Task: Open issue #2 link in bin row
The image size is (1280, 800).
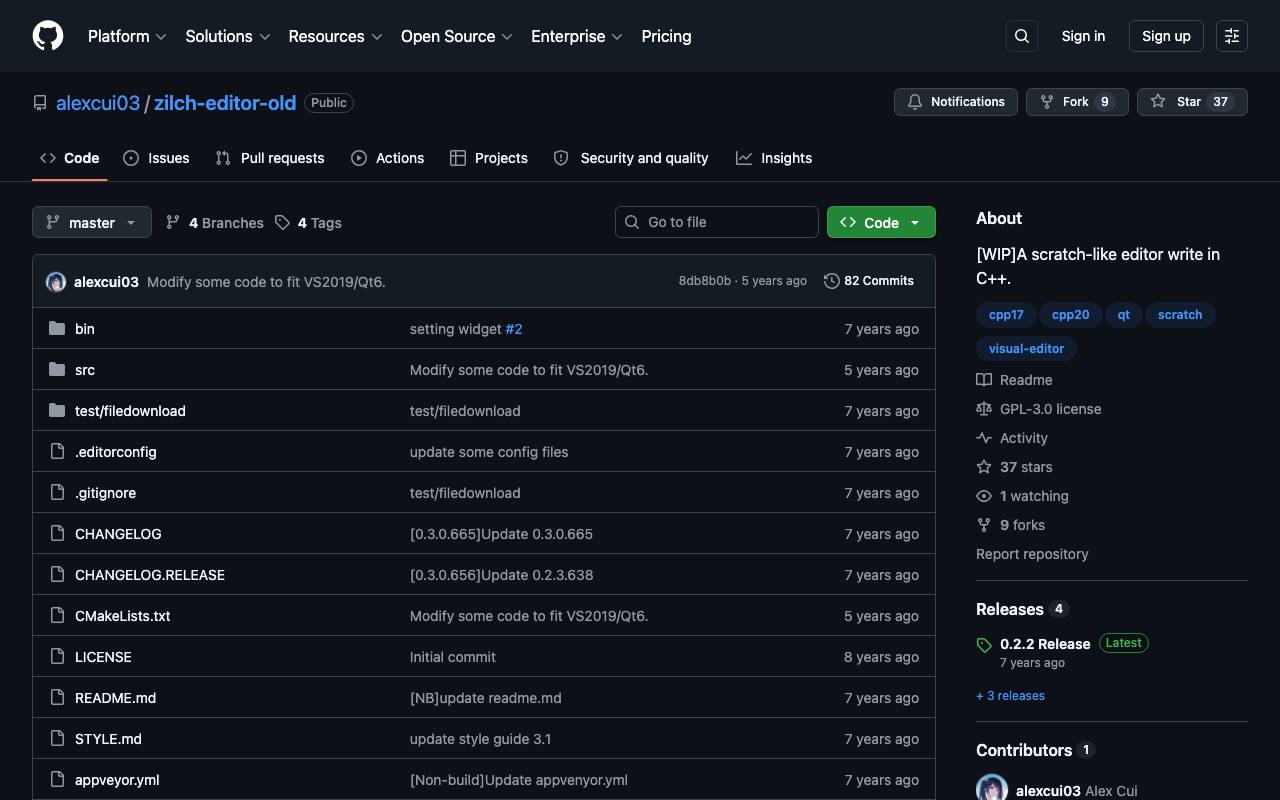Action: click(x=514, y=329)
